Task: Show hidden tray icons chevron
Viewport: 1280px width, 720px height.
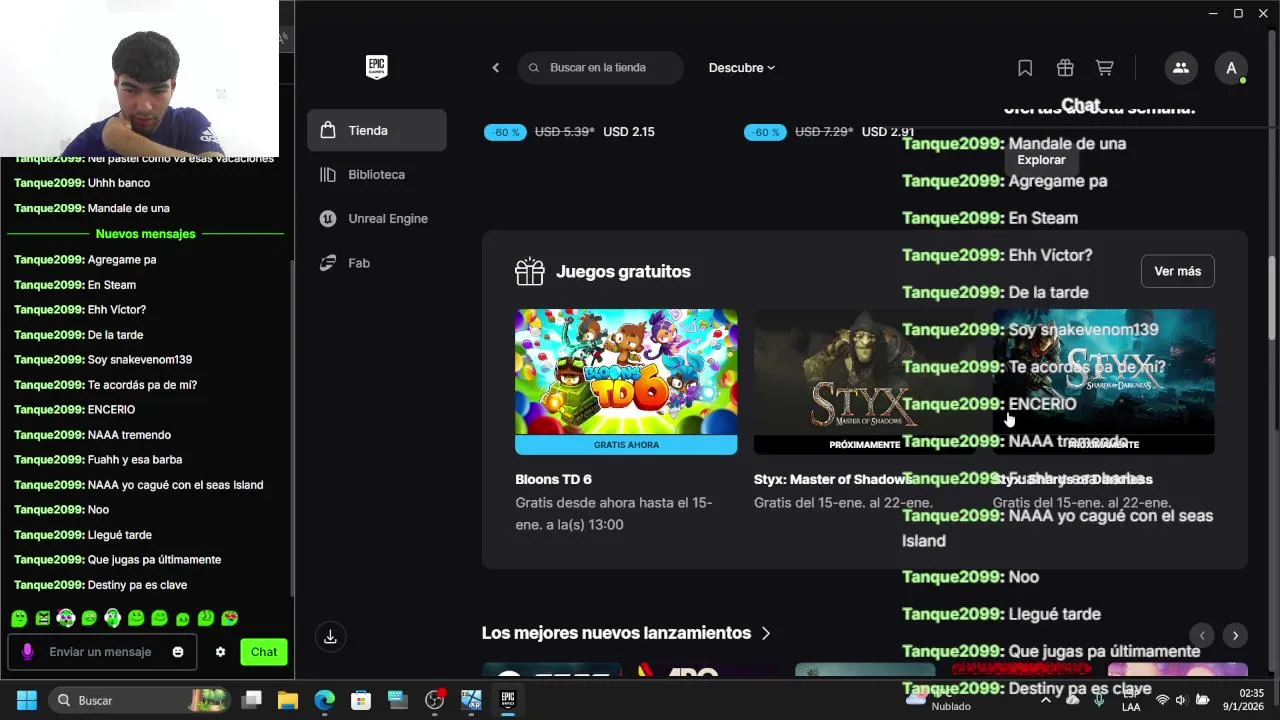Action: click(1046, 700)
